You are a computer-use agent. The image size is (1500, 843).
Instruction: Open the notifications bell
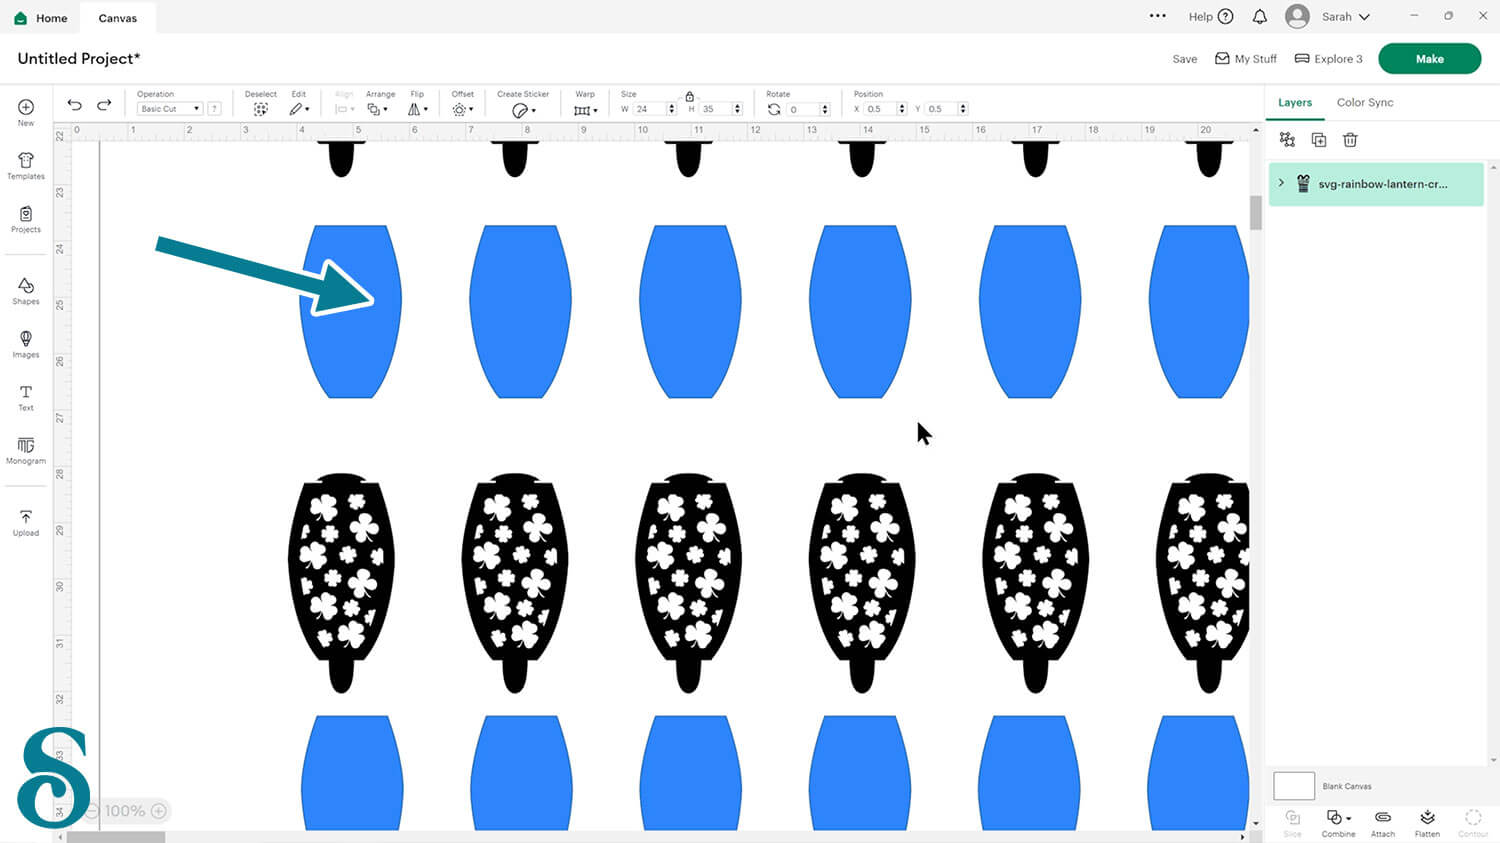1260,17
